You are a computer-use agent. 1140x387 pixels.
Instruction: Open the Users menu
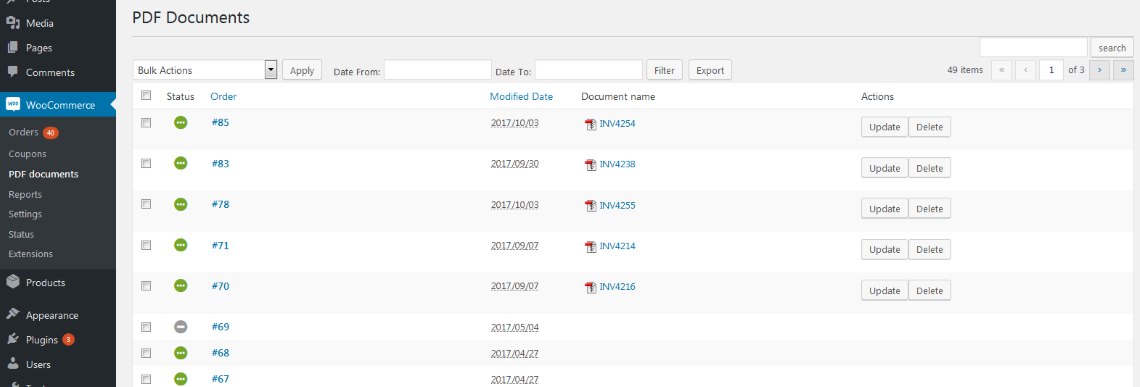[39, 364]
